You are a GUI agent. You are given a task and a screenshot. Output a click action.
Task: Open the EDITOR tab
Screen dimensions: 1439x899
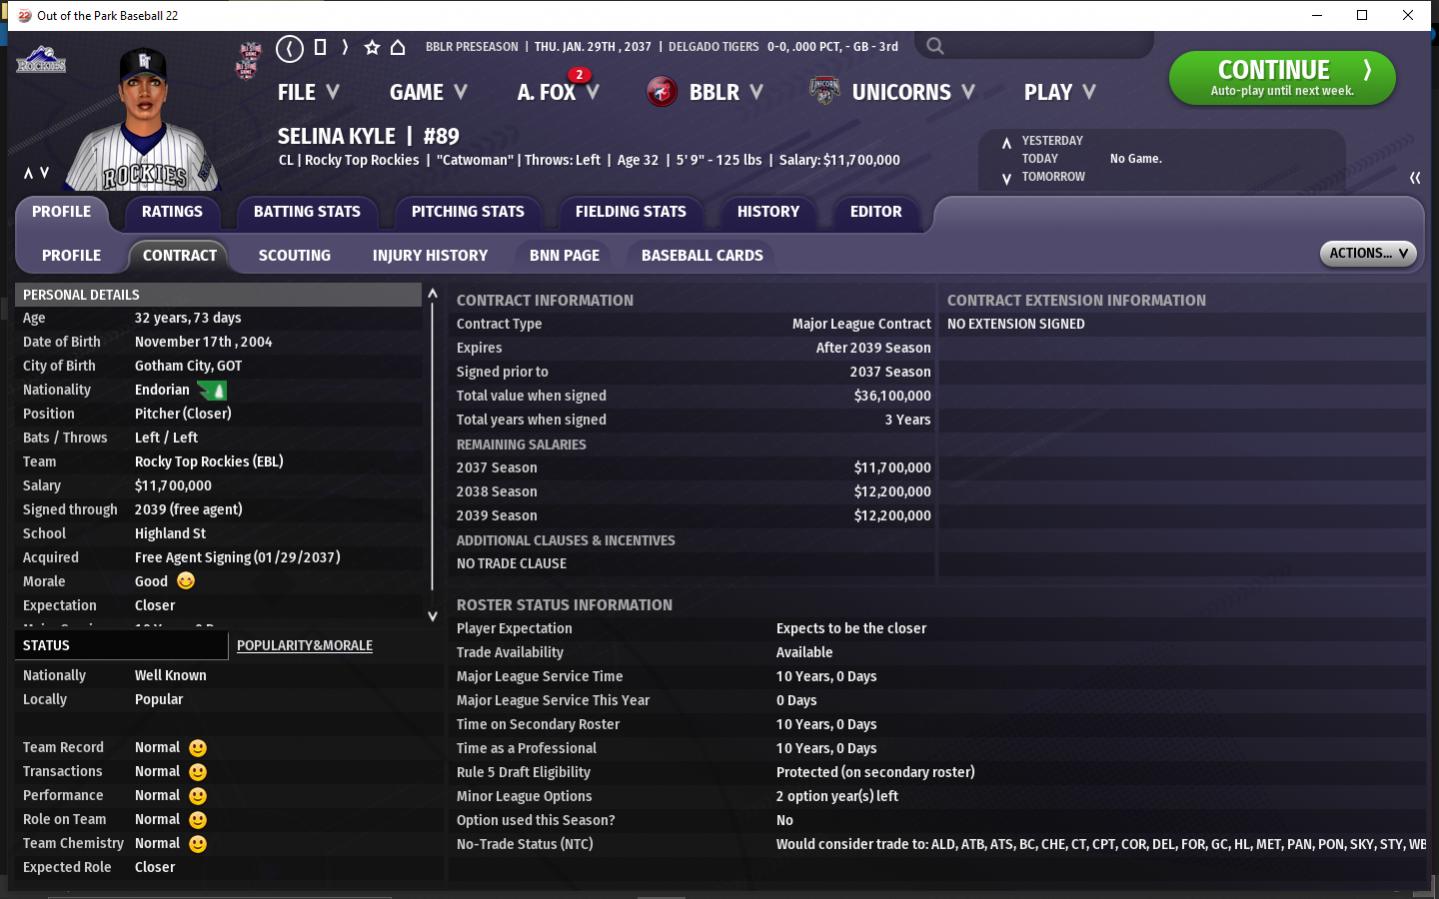click(876, 212)
